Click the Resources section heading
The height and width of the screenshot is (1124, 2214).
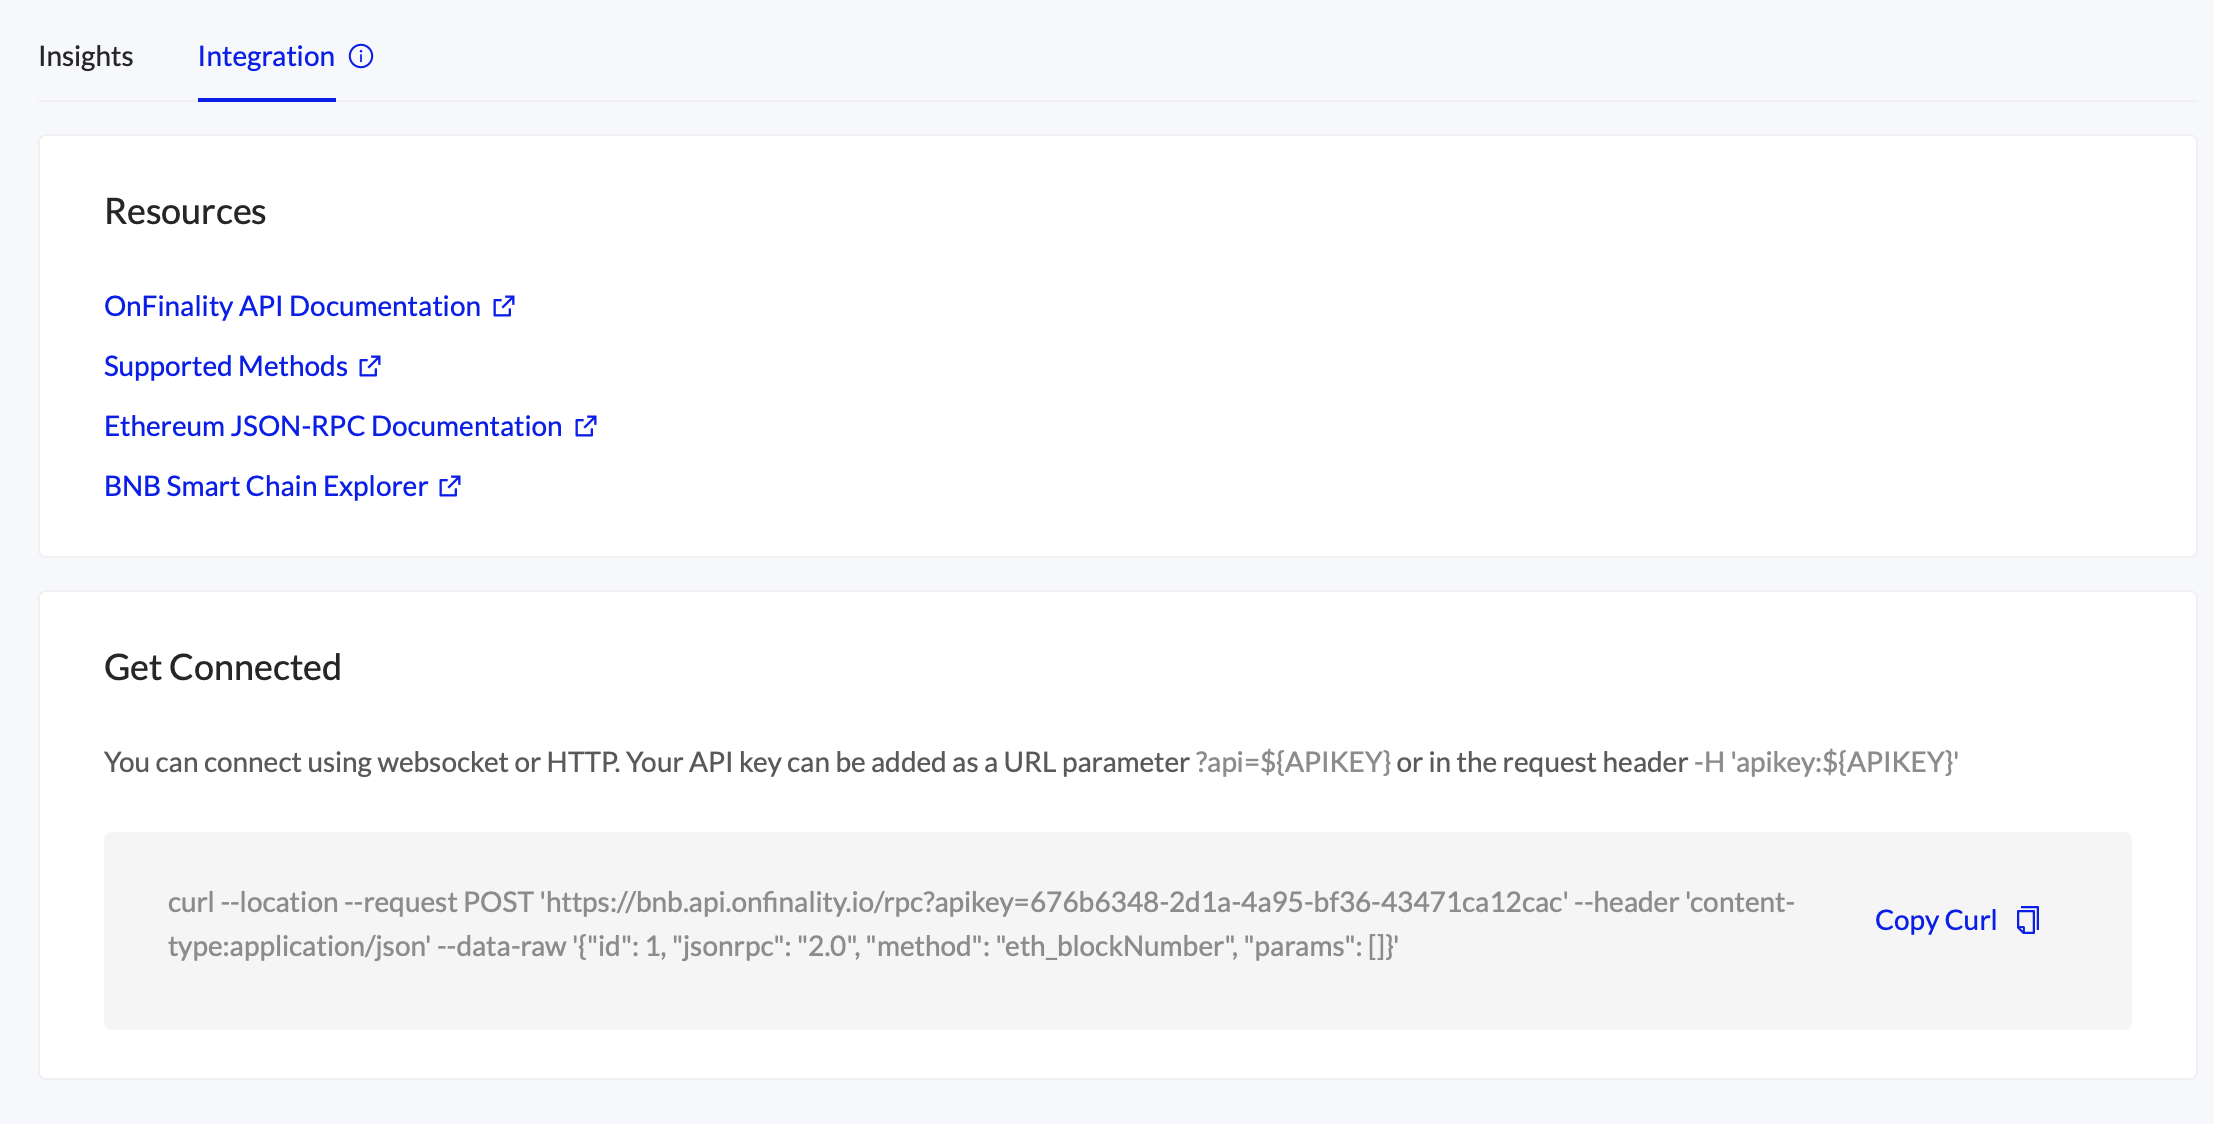point(185,212)
